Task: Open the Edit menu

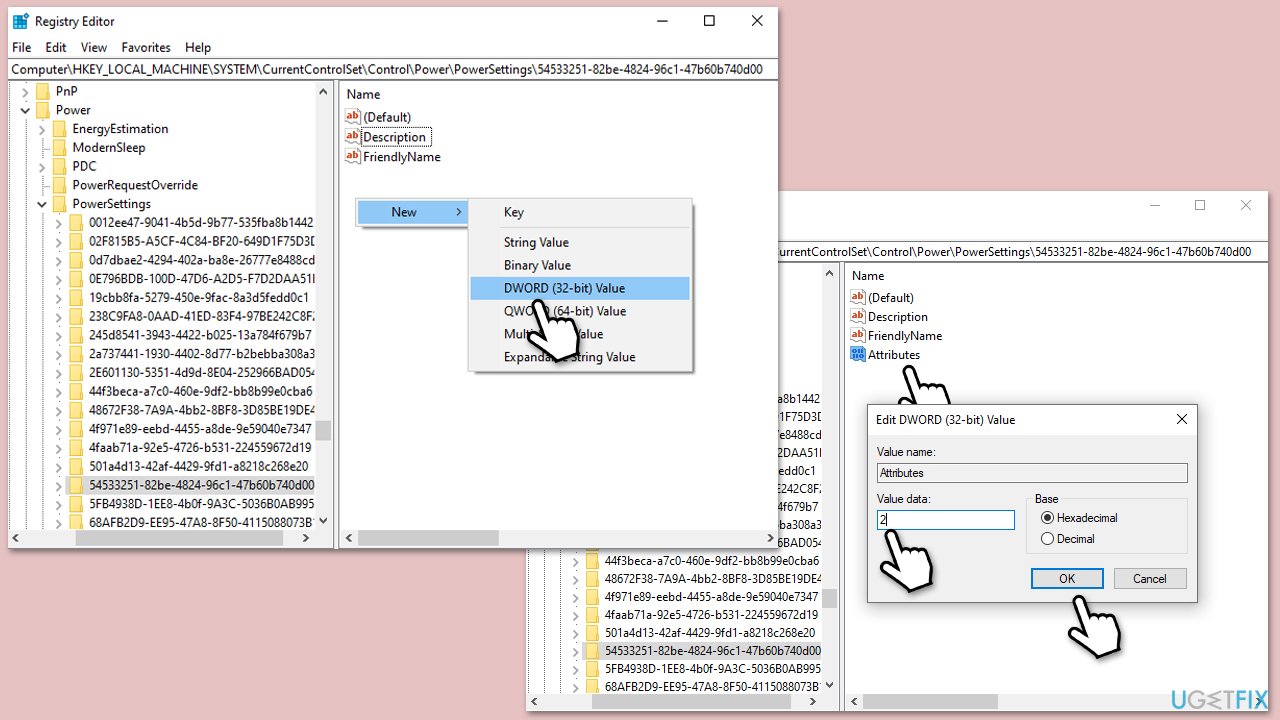Action: (56, 47)
